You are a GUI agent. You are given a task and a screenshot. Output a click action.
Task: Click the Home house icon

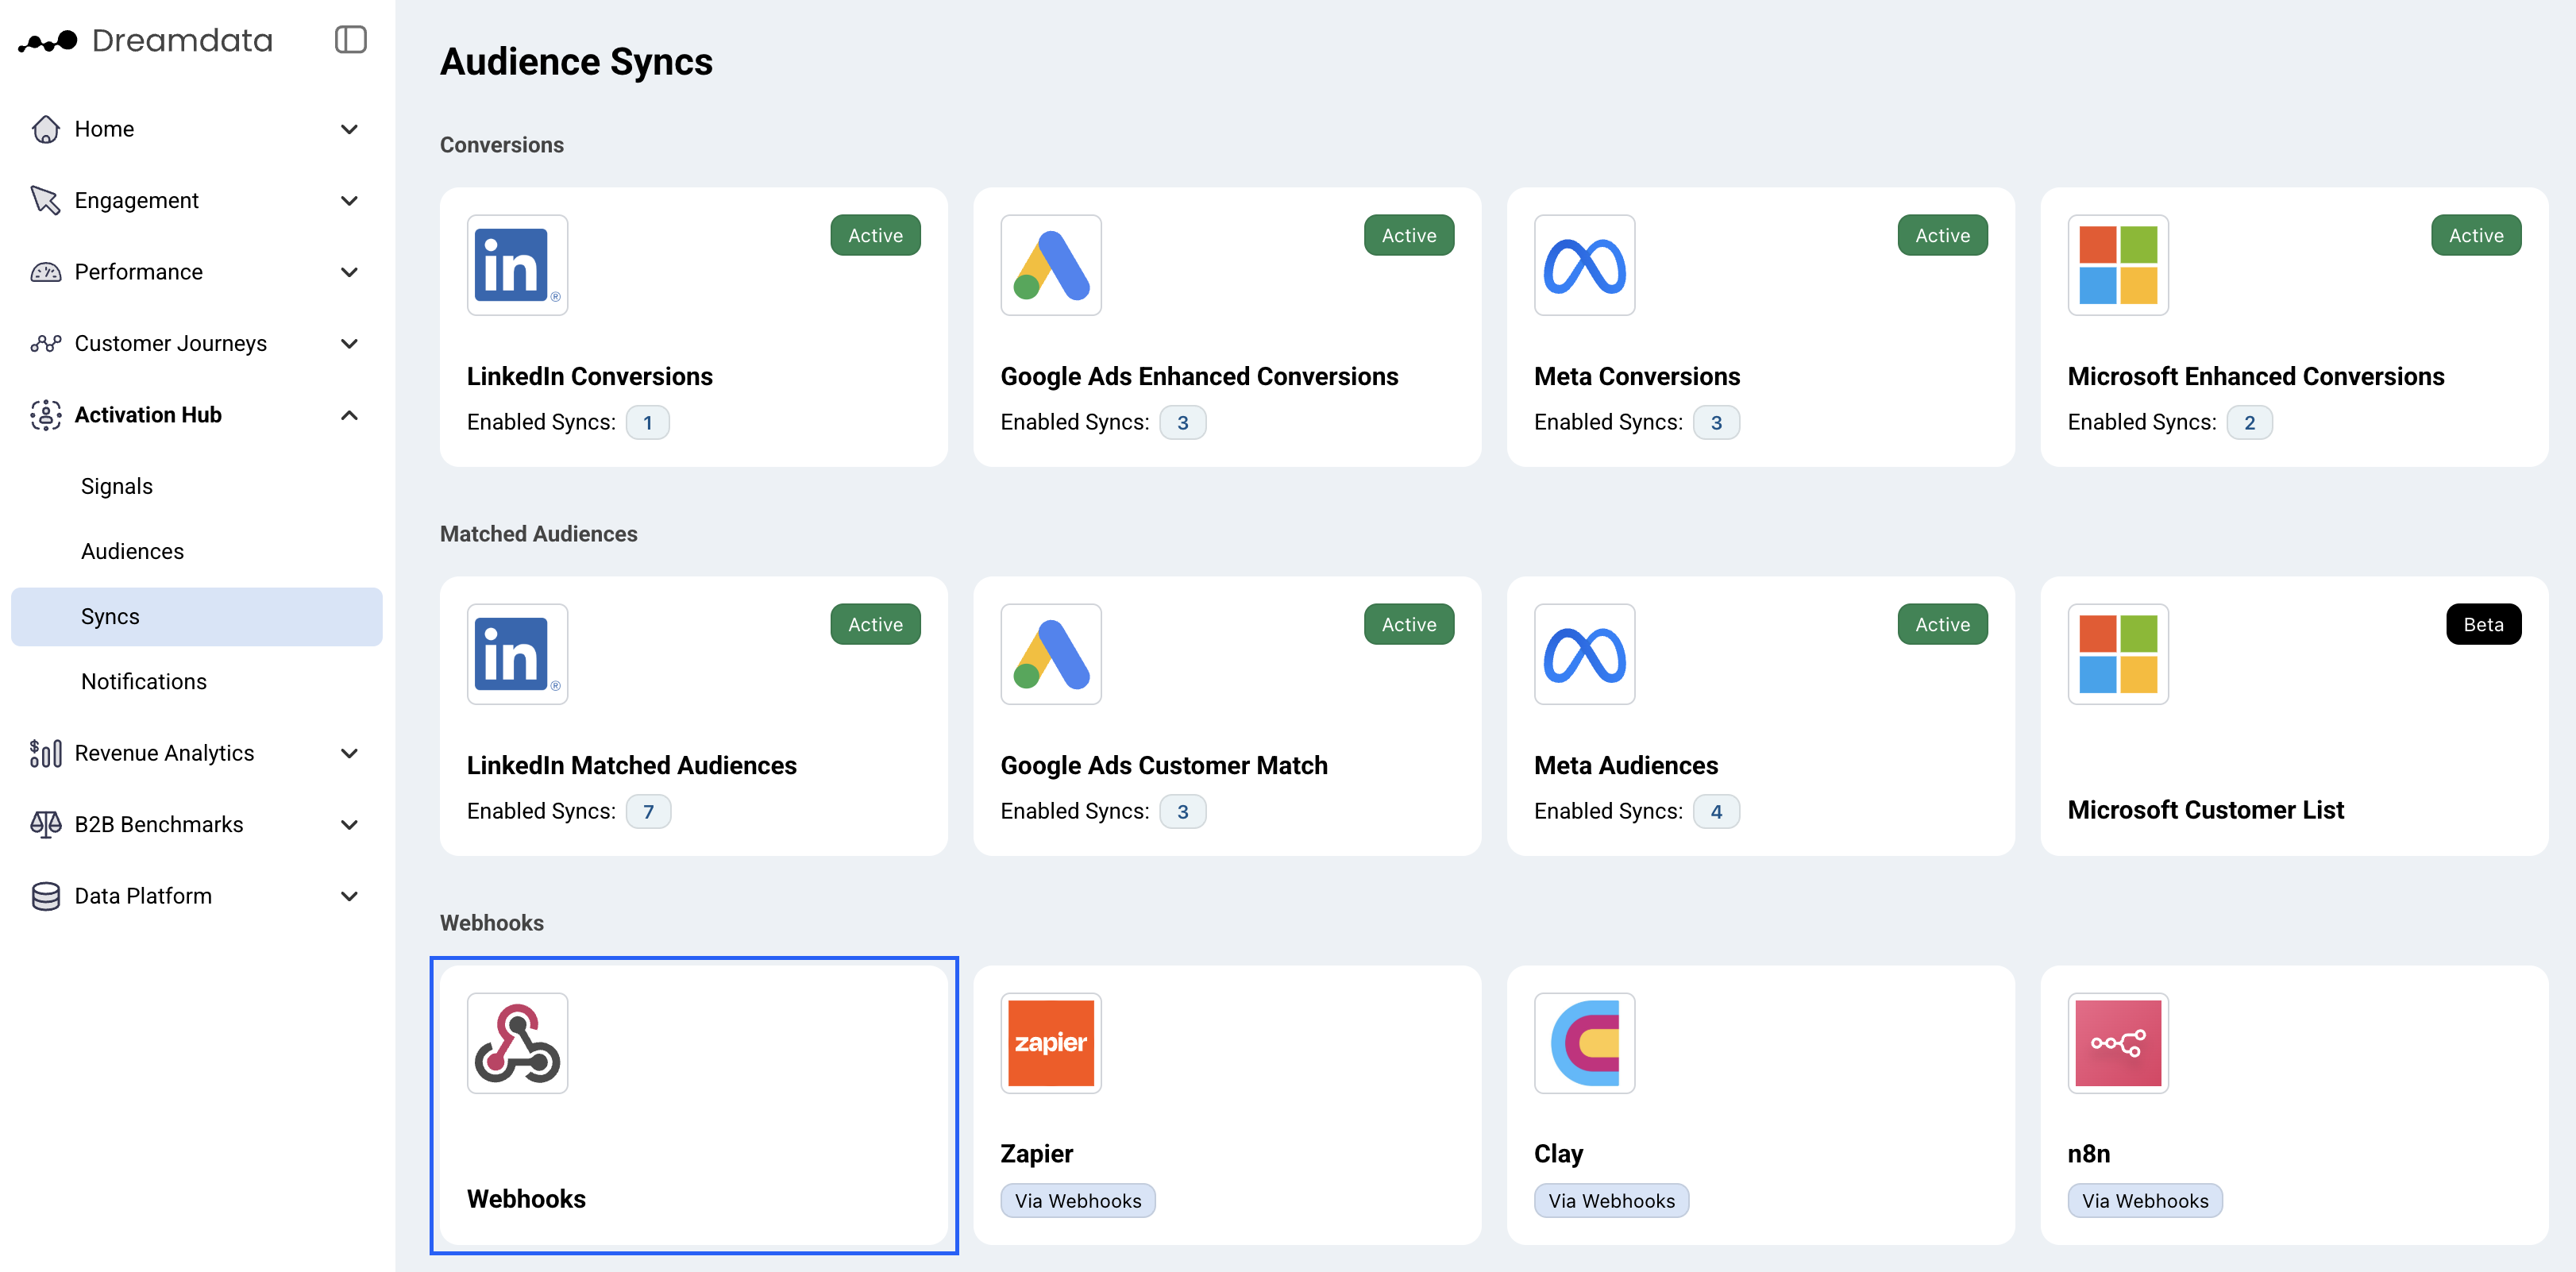(46, 129)
